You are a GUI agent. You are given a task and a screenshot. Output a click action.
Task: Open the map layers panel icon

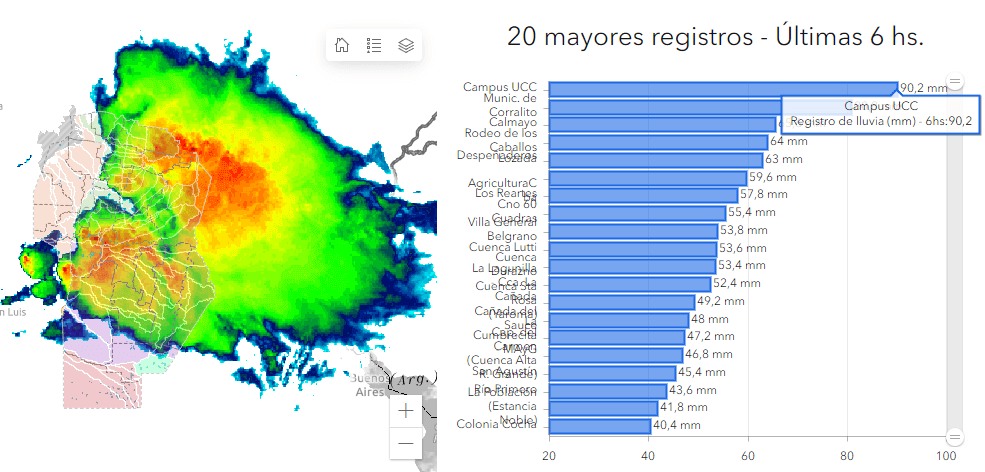pyautogui.click(x=406, y=45)
